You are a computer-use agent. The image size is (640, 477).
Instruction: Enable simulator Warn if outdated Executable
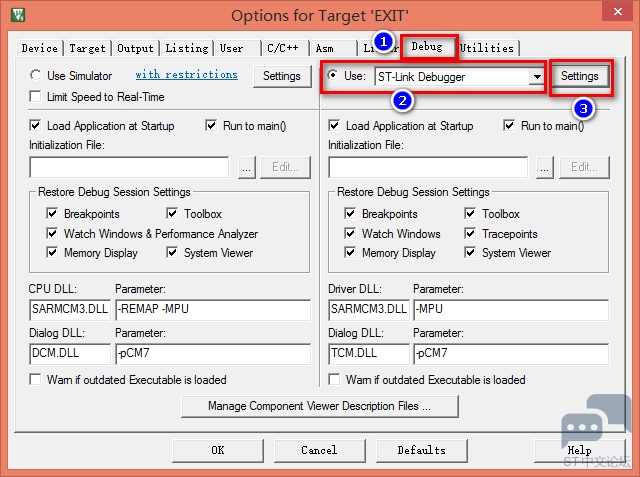click(x=36, y=379)
